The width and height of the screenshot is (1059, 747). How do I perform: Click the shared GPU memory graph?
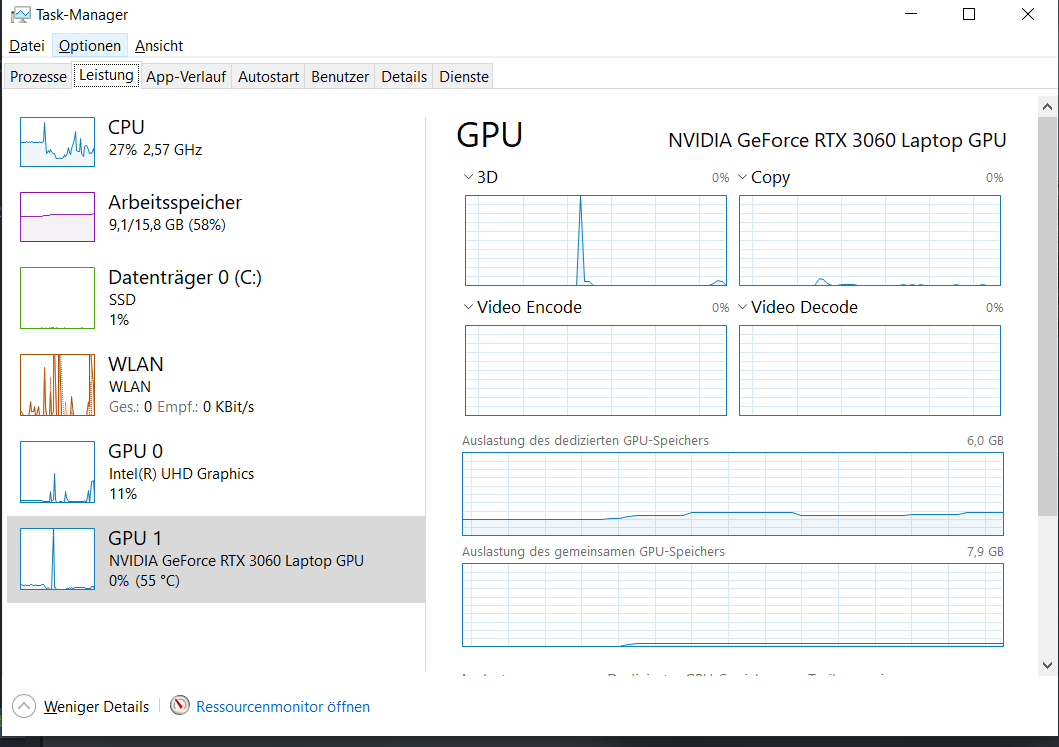[733, 604]
